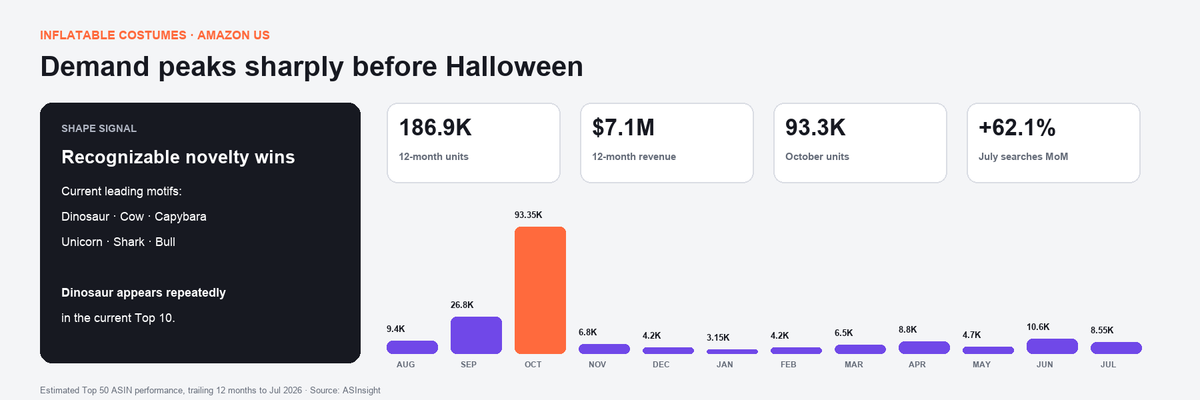
Task: Select the JUL bar
Action: 1116,348
